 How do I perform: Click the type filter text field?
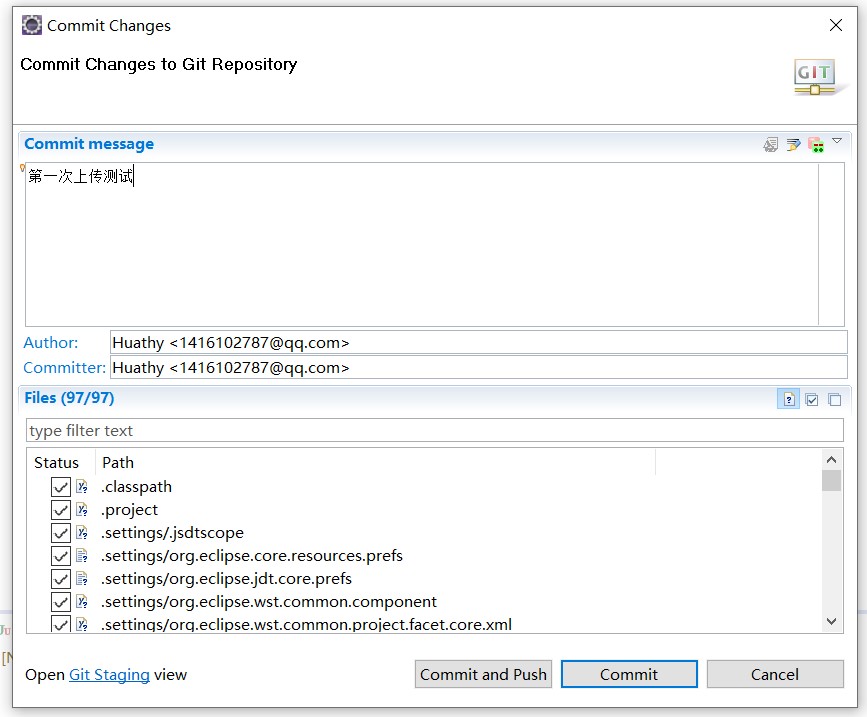coord(435,430)
